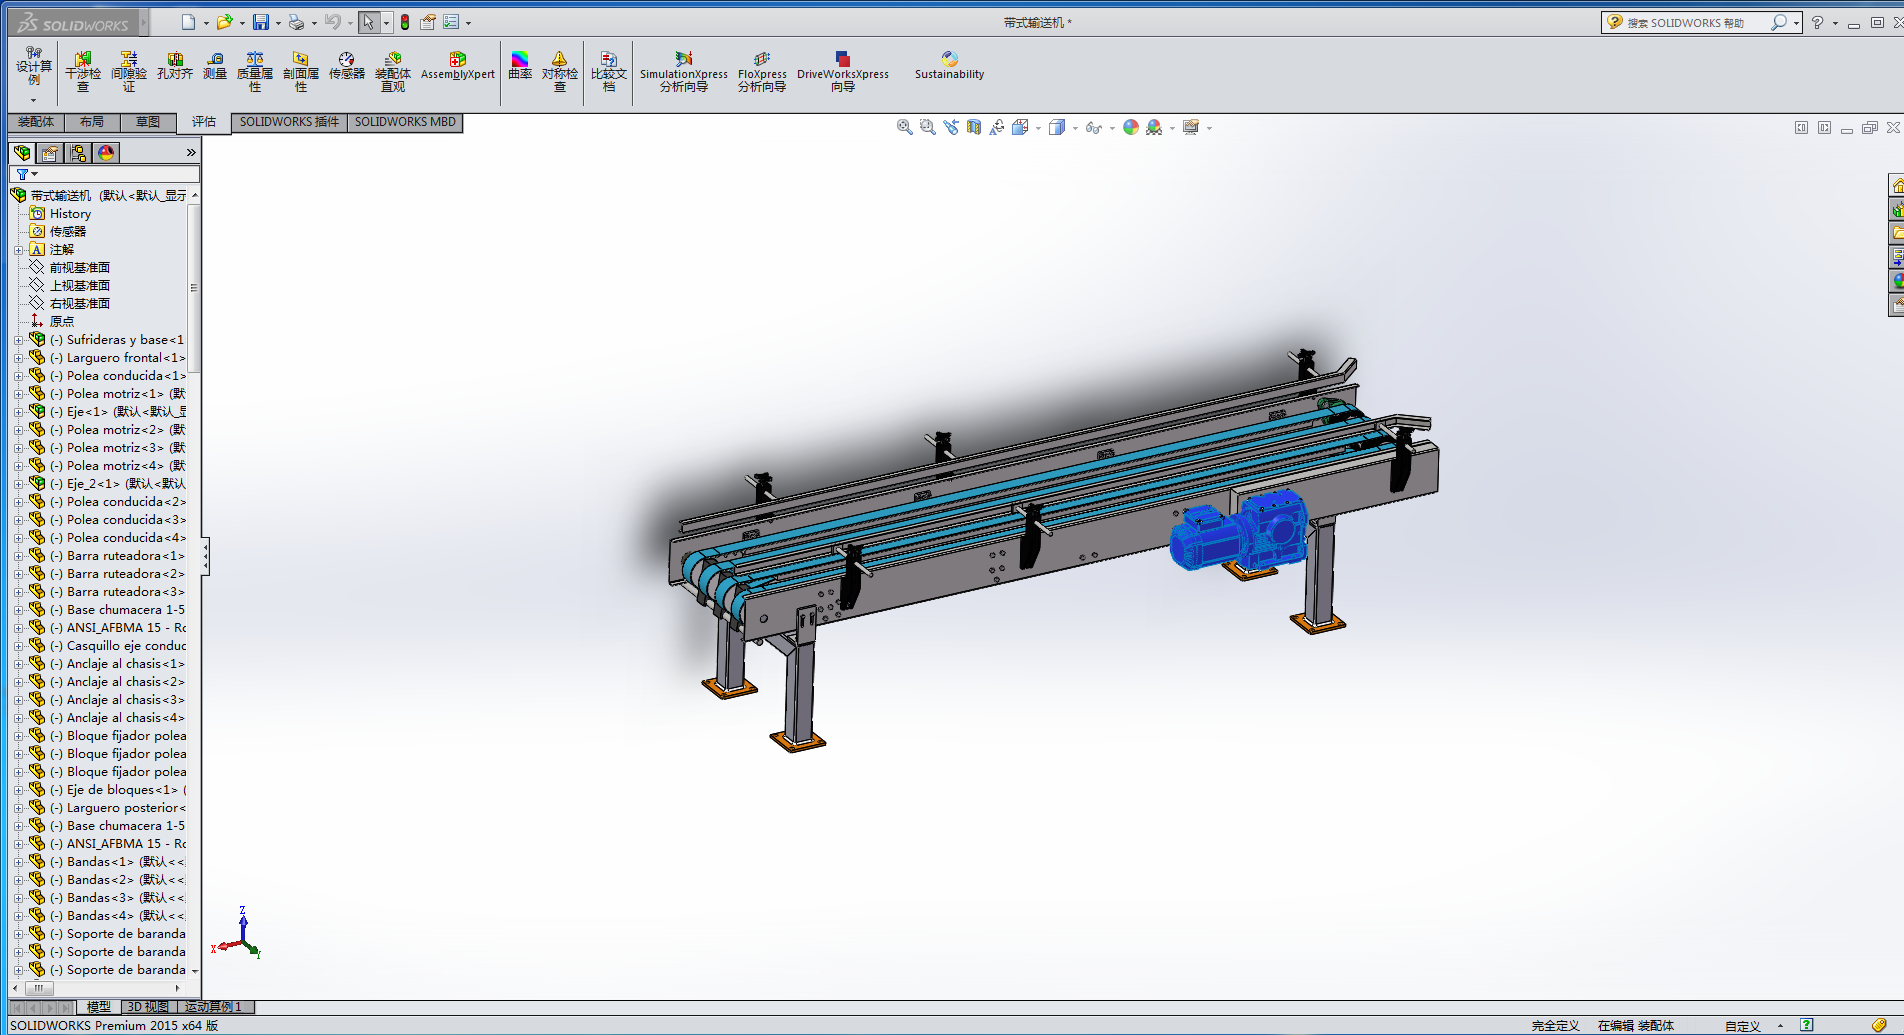
Task: Click Zoom to Fit in view toolbar
Action: click(904, 127)
